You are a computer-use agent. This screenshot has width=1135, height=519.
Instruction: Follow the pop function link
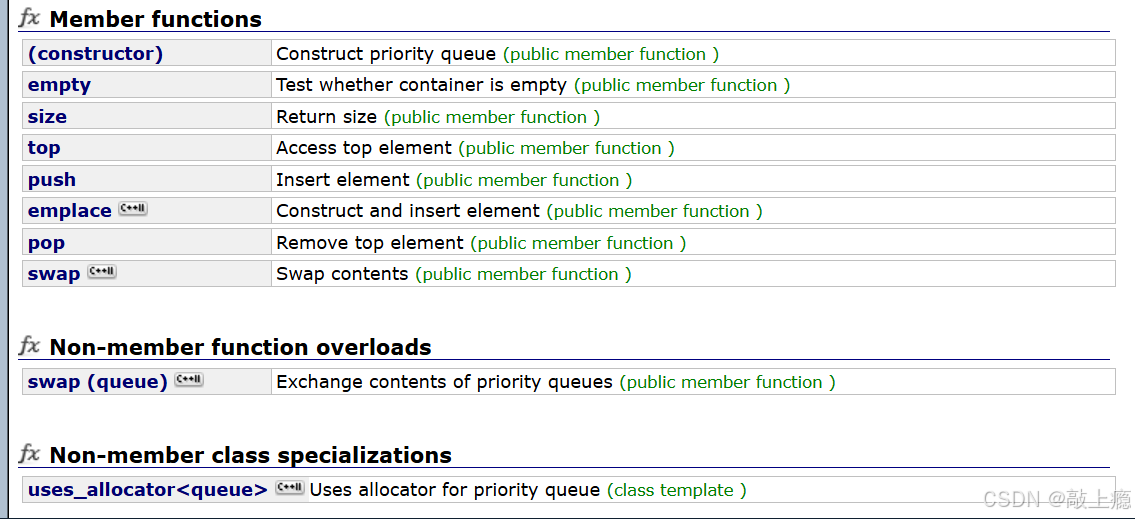tap(46, 243)
